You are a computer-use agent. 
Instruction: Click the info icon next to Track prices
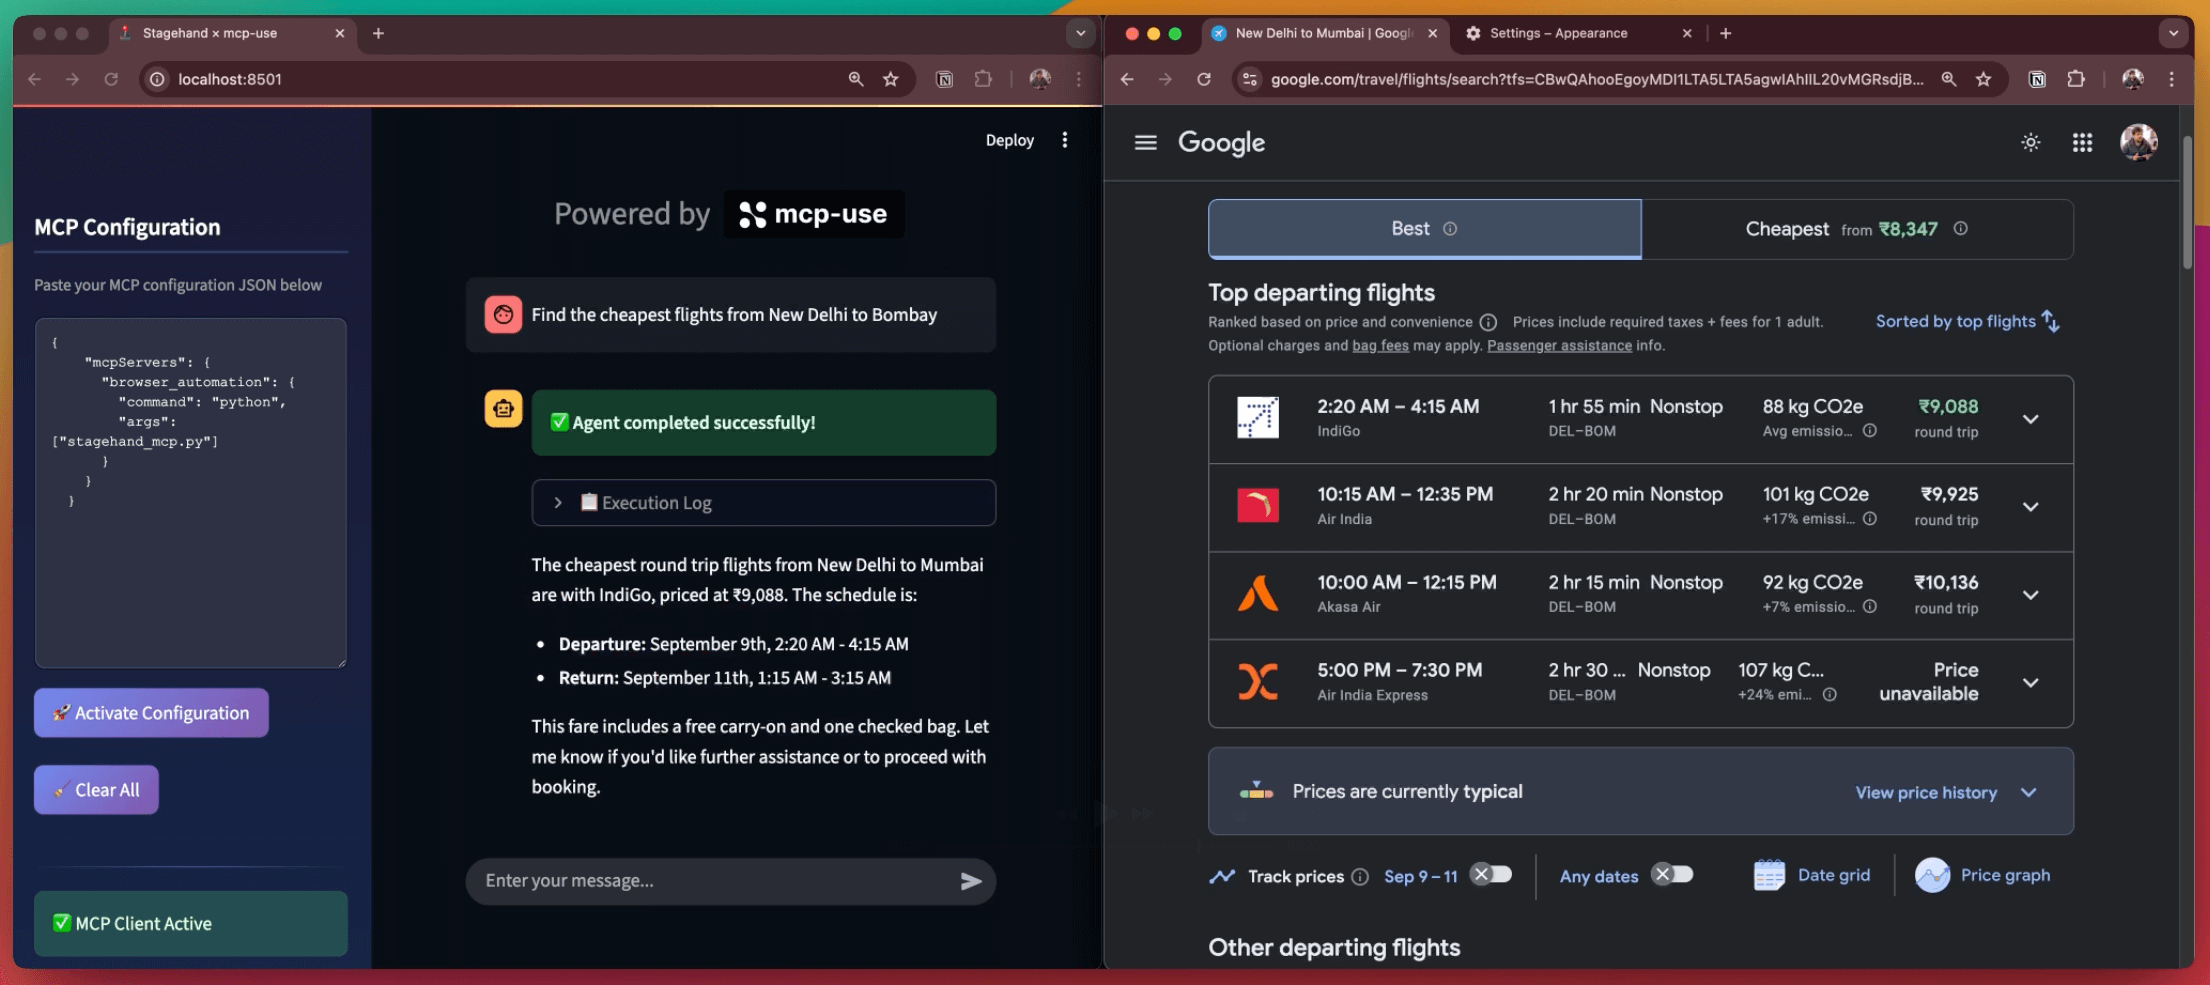(1360, 877)
